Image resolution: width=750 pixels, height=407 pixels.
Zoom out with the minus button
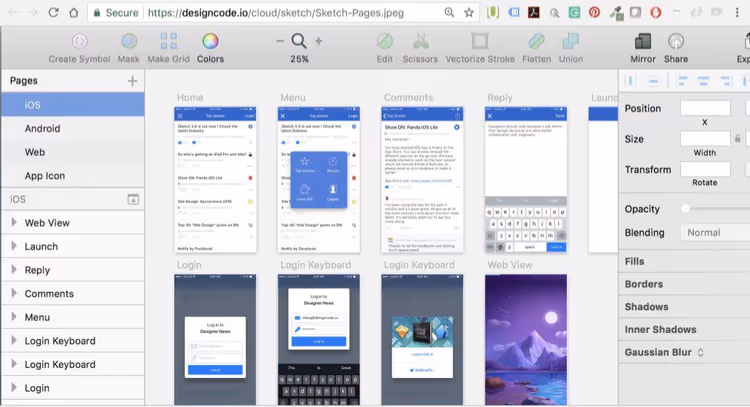tap(280, 41)
